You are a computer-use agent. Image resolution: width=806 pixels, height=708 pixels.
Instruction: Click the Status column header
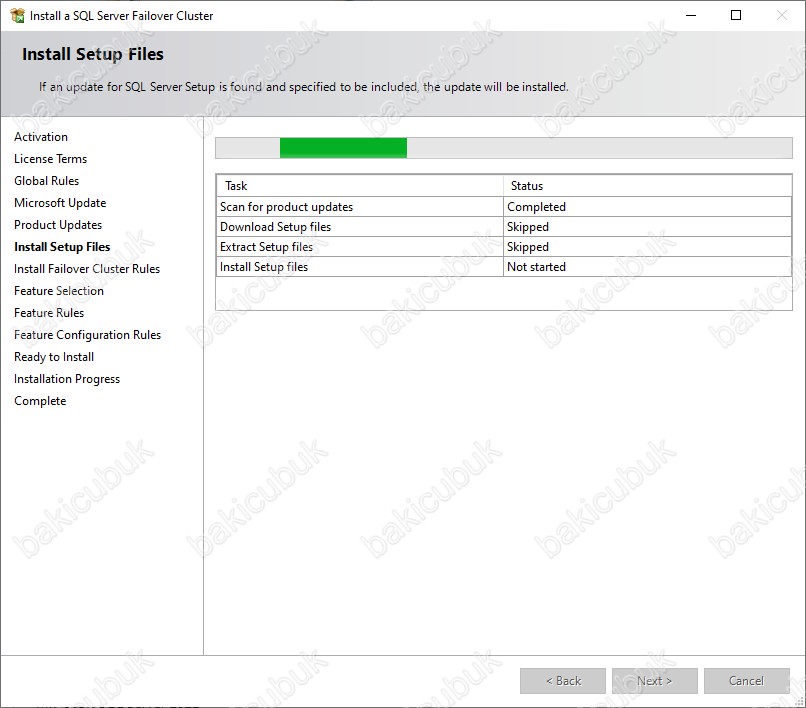point(647,186)
